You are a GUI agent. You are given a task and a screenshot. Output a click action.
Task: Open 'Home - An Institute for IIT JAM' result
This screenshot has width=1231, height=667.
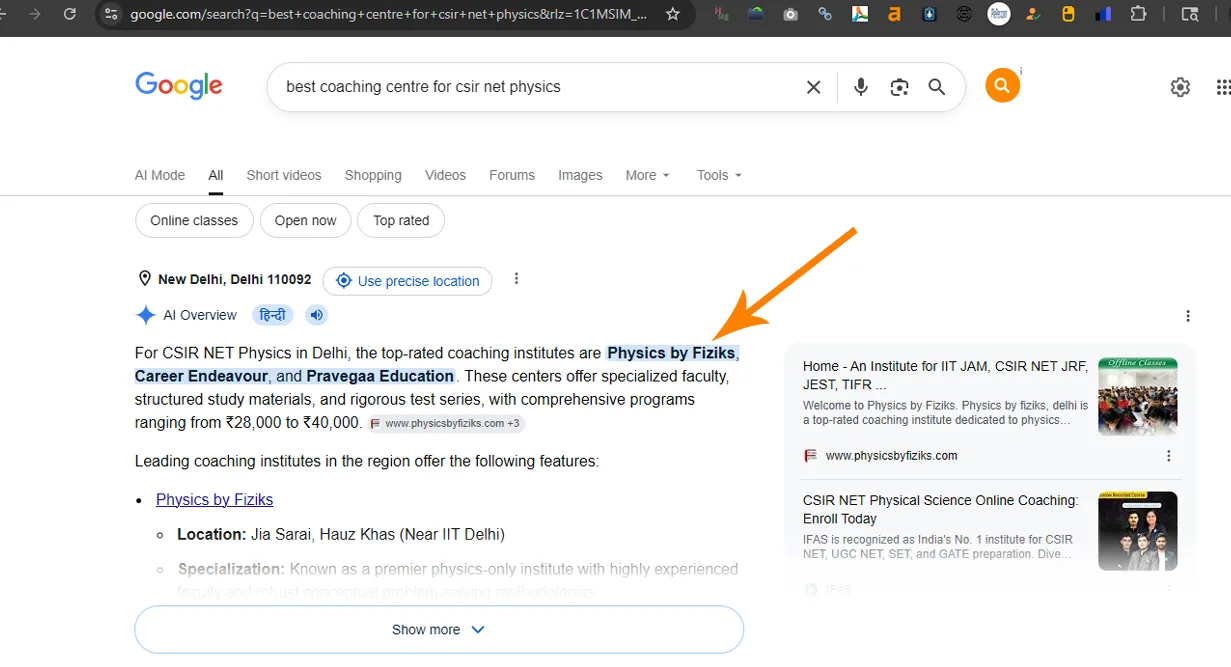coord(945,376)
